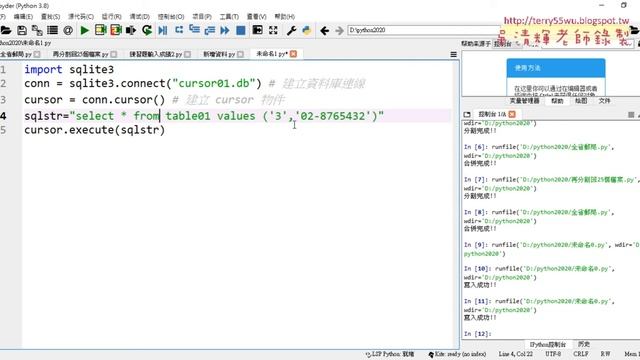
Task: Run cell and advance to next
Action: pyautogui.click(x=116, y=30)
